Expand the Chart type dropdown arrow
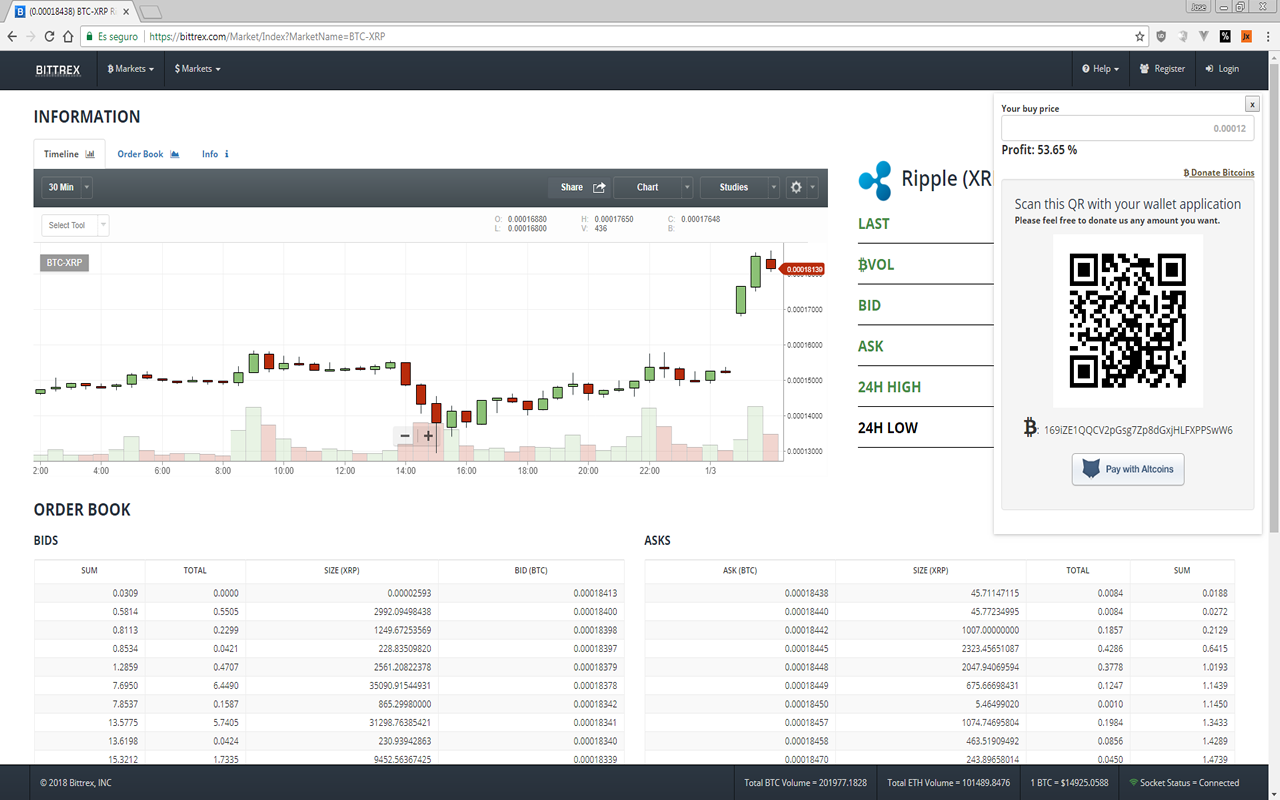 pos(687,187)
